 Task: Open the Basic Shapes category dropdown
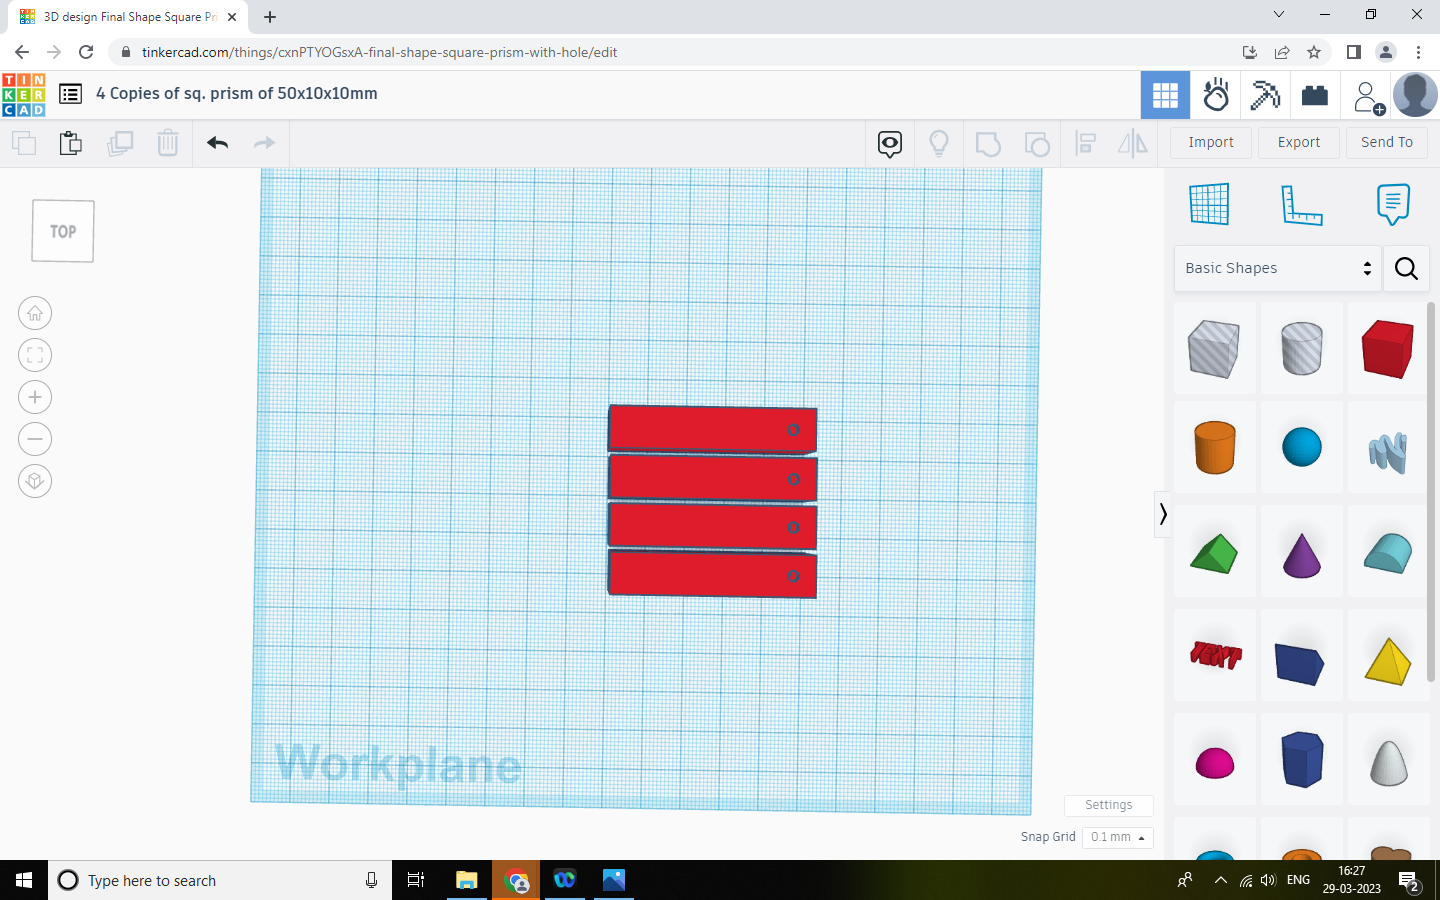tap(1277, 268)
